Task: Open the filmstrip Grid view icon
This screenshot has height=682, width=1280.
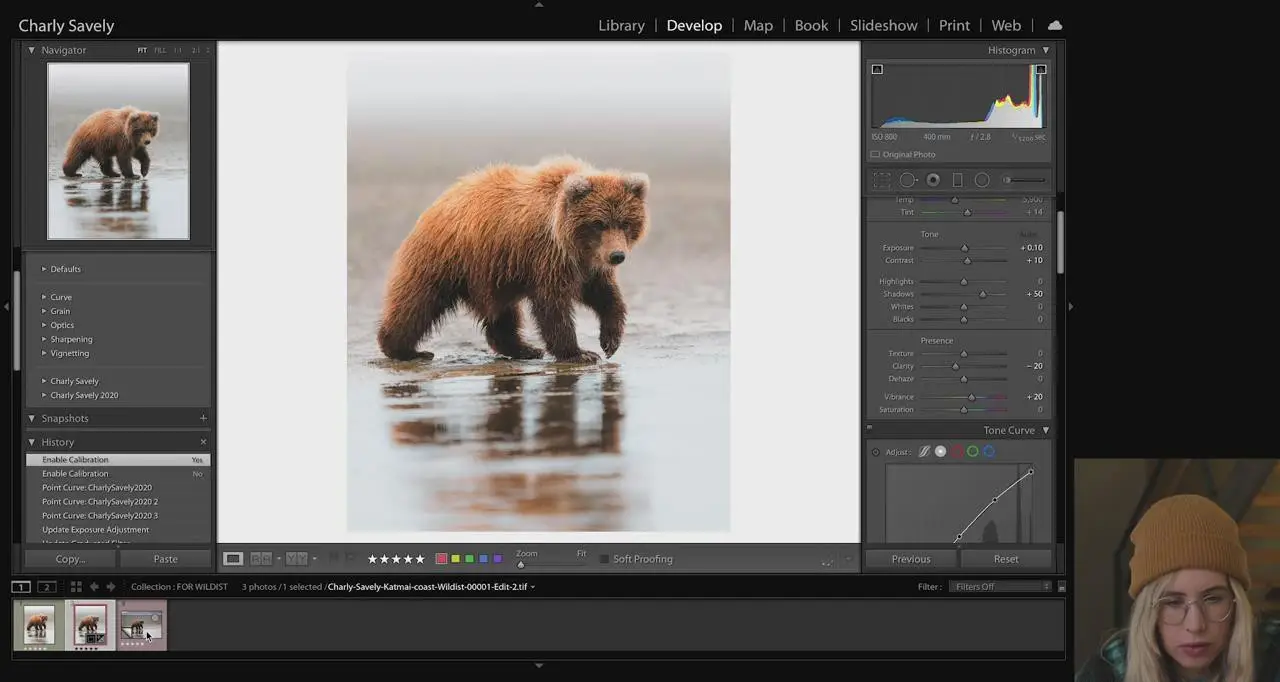Action: click(x=75, y=587)
